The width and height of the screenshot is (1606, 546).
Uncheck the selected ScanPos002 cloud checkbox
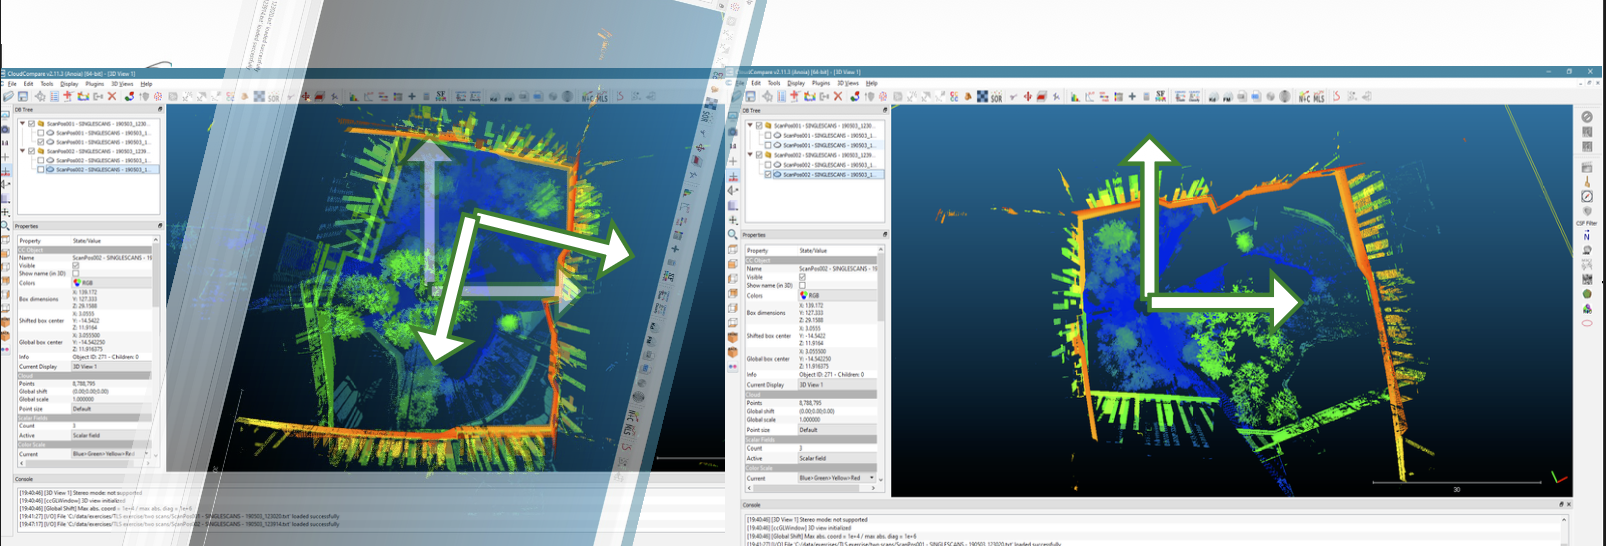(768, 175)
